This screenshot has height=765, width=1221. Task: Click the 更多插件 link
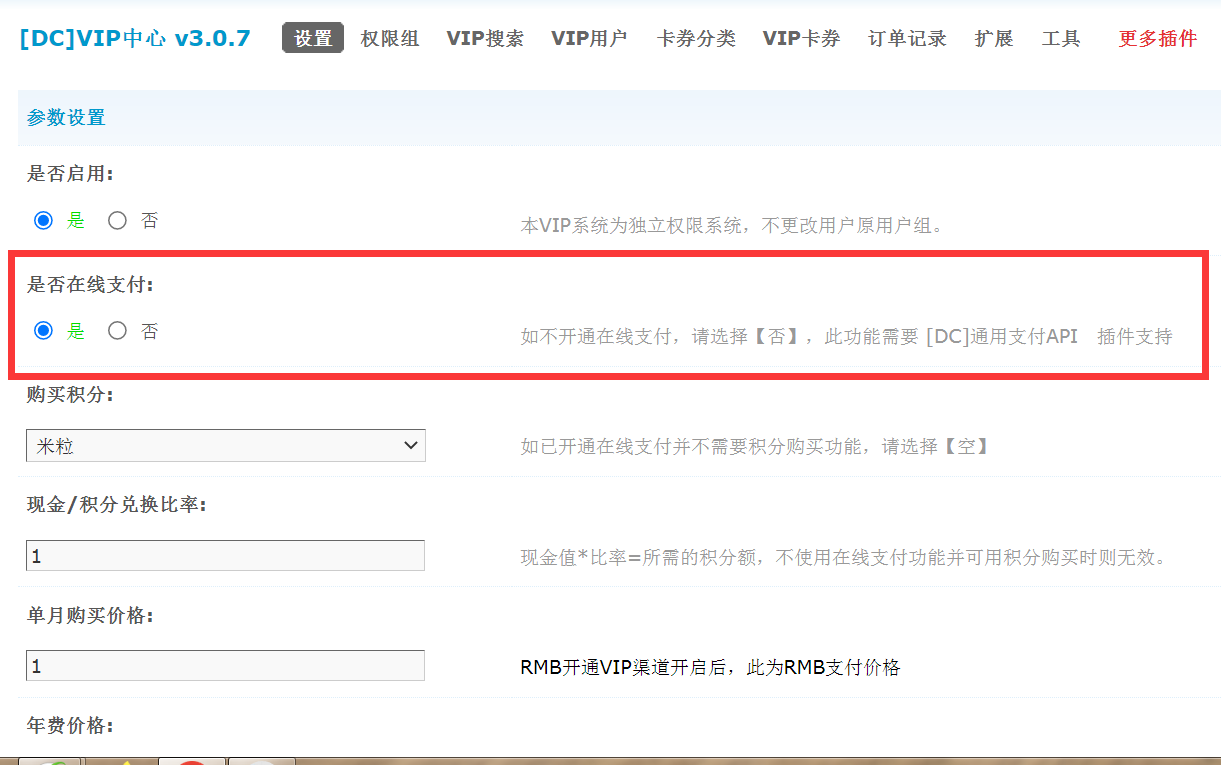1157,39
